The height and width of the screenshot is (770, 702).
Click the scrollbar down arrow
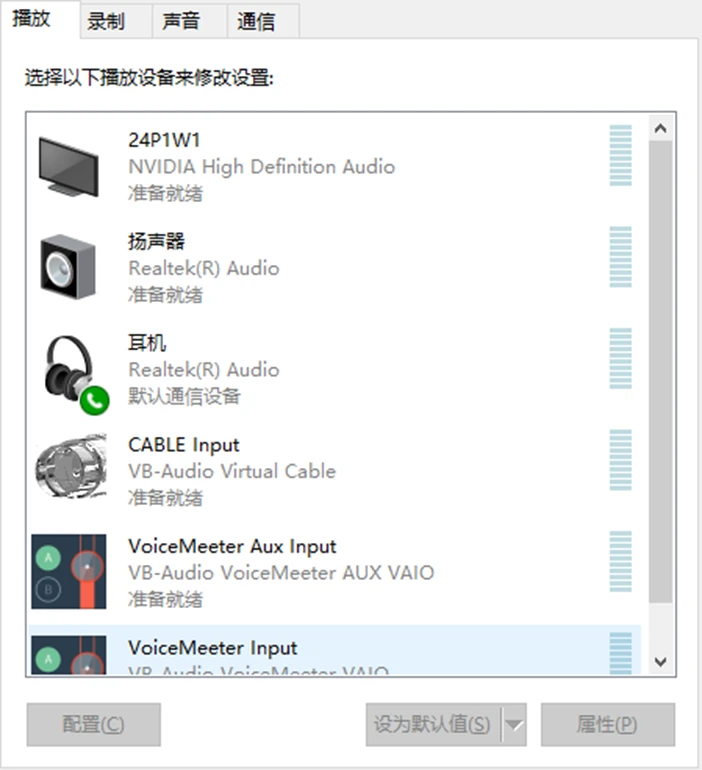tap(660, 662)
